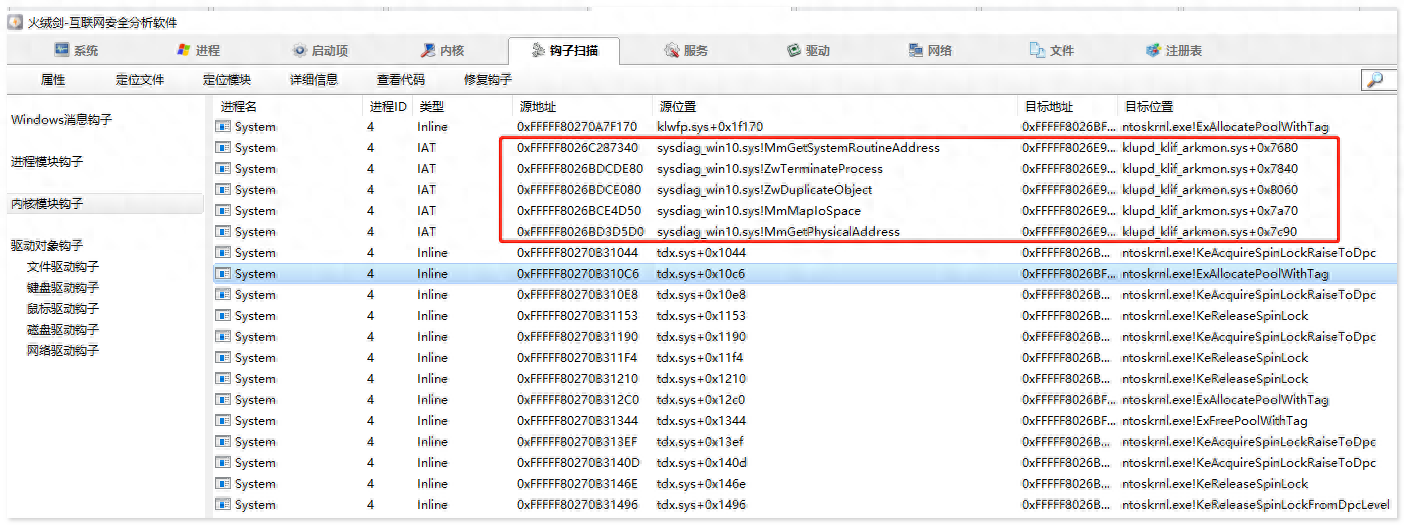
Task: Select 文件驱动钩子 in the sidebar
Action: click(63, 267)
